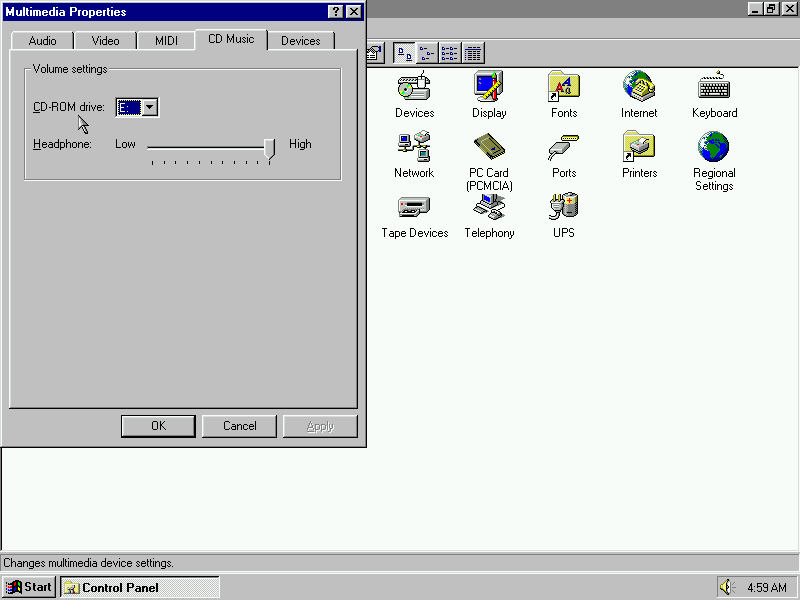
Task: Open the Telephony icon
Action: point(489,207)
